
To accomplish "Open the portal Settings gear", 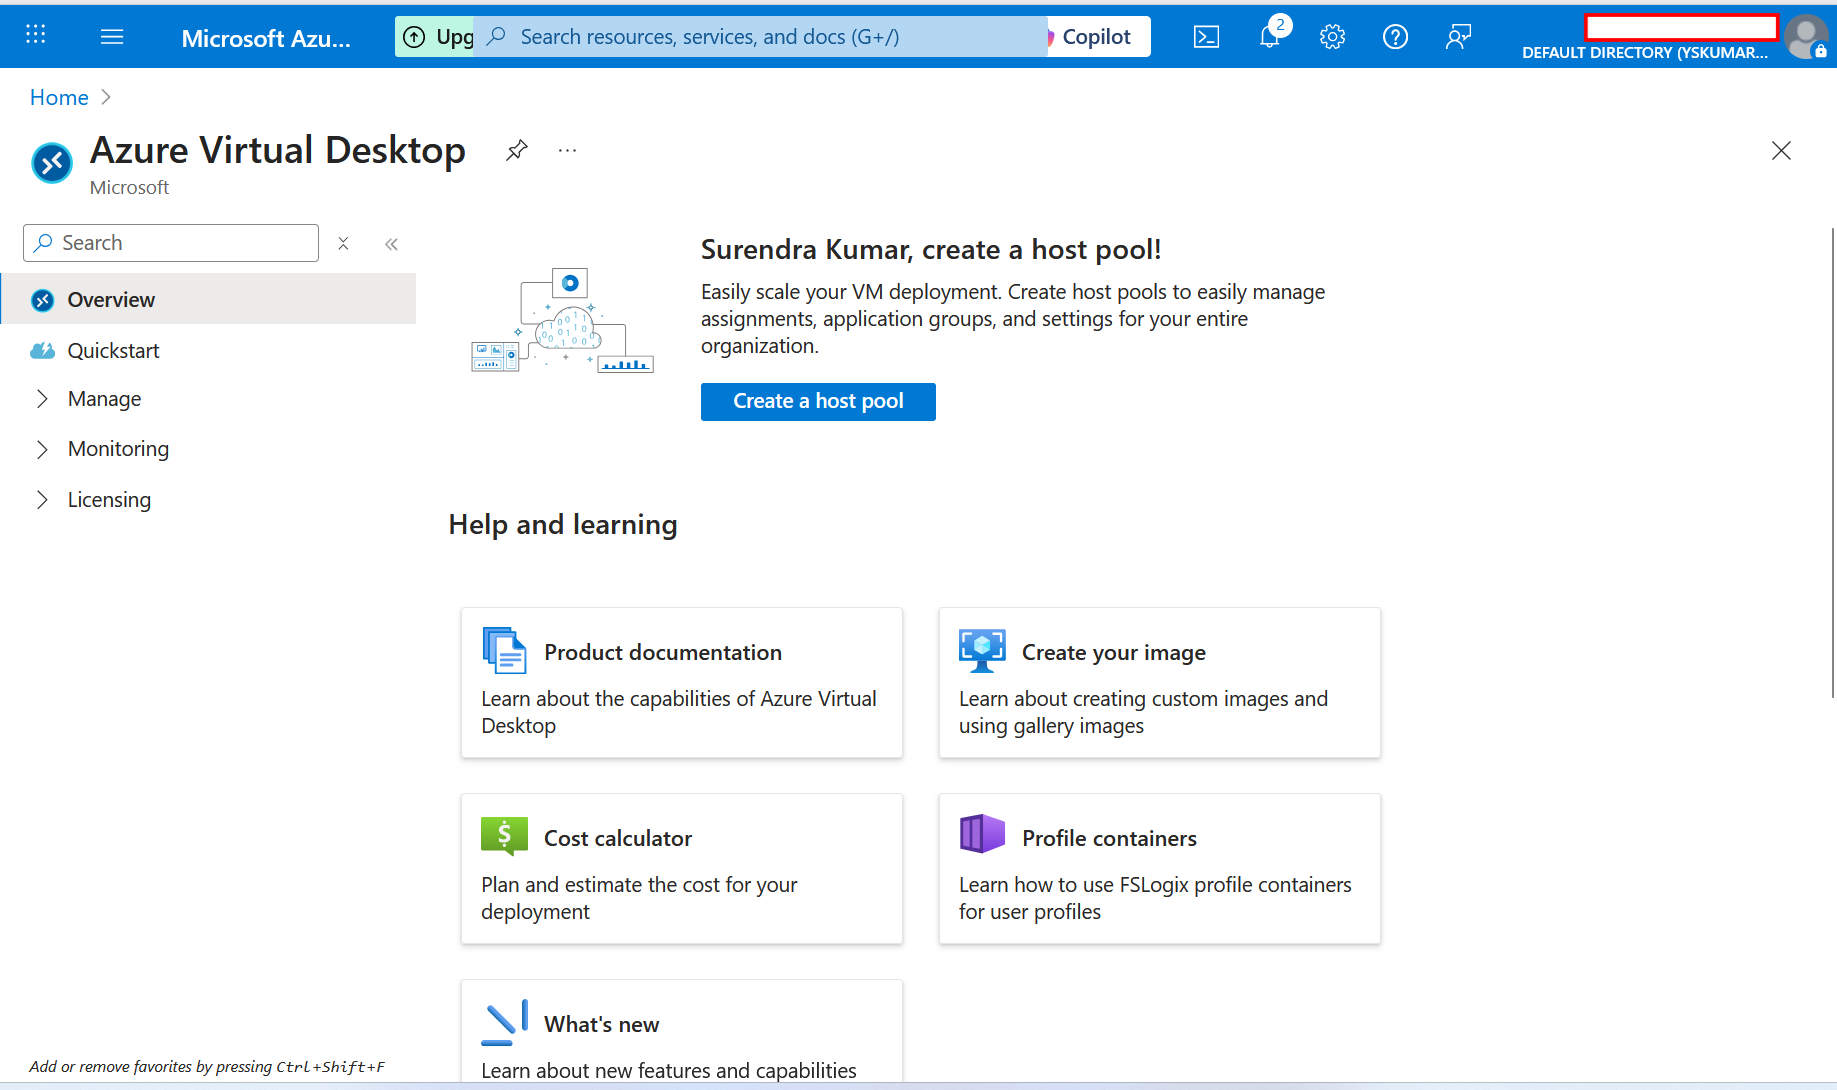I will [x=1332, y=36].
